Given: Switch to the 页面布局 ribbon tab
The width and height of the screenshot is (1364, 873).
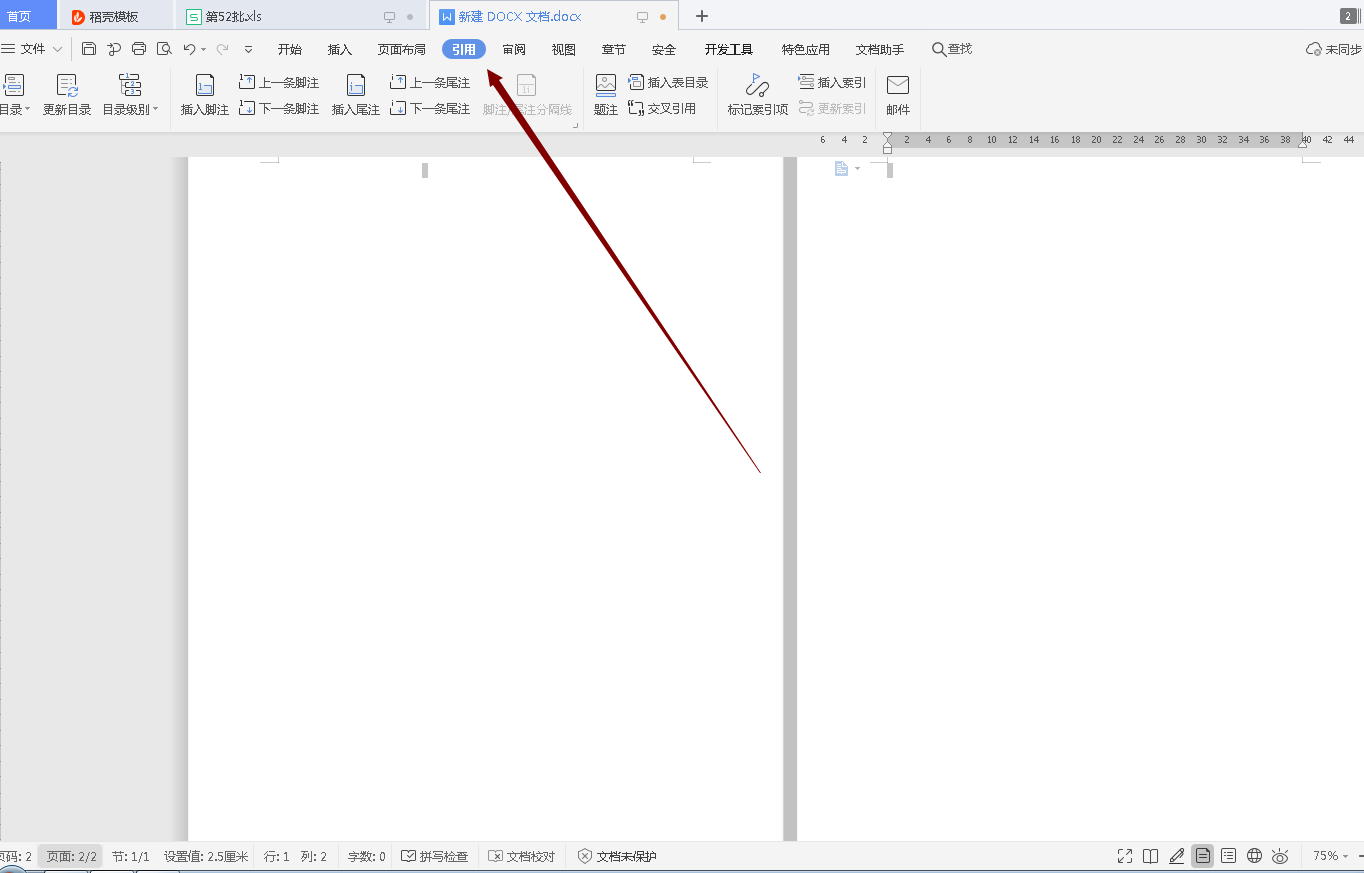Looking at the screenshot, I should (x=401, y=50).
